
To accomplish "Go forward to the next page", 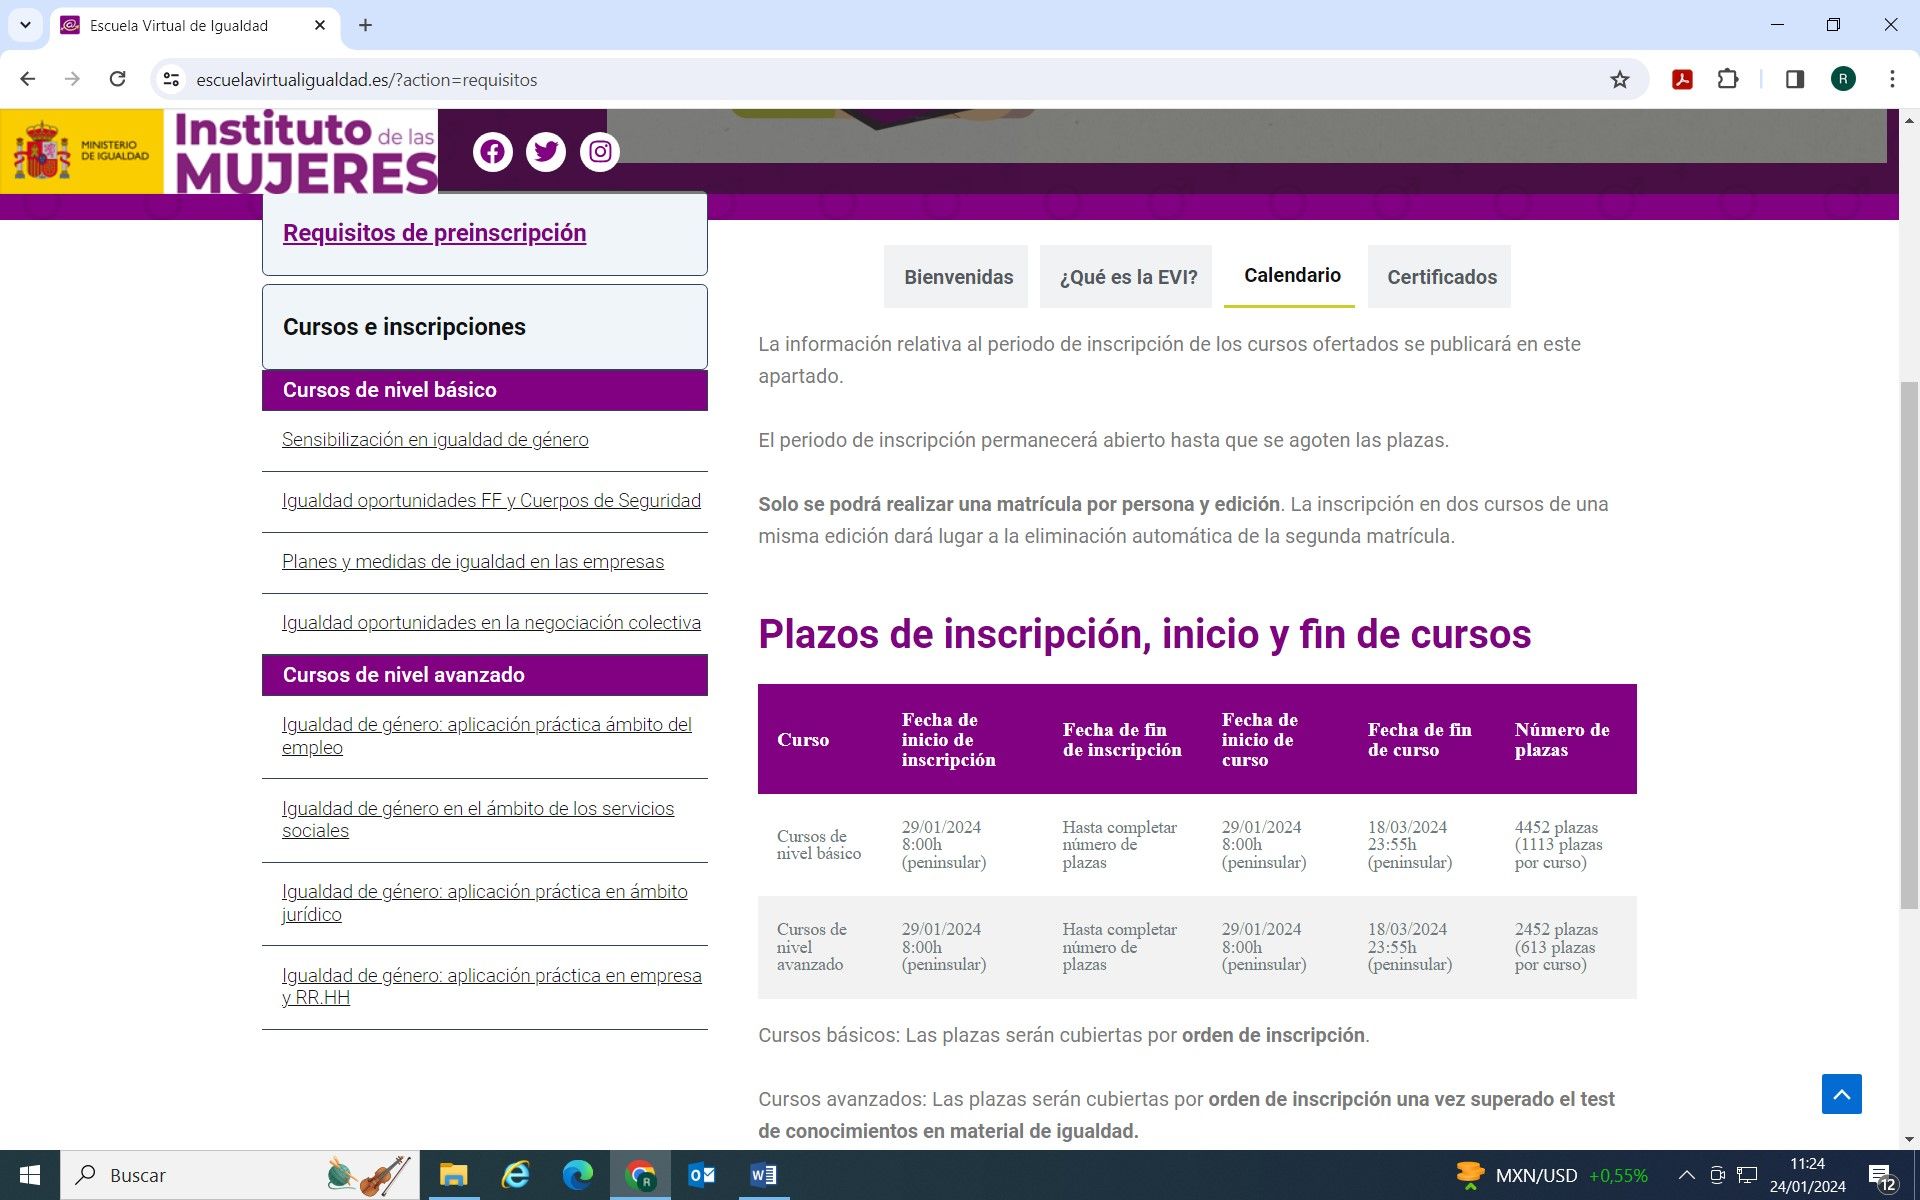I will pyautogui.click(x=72, y=79).
